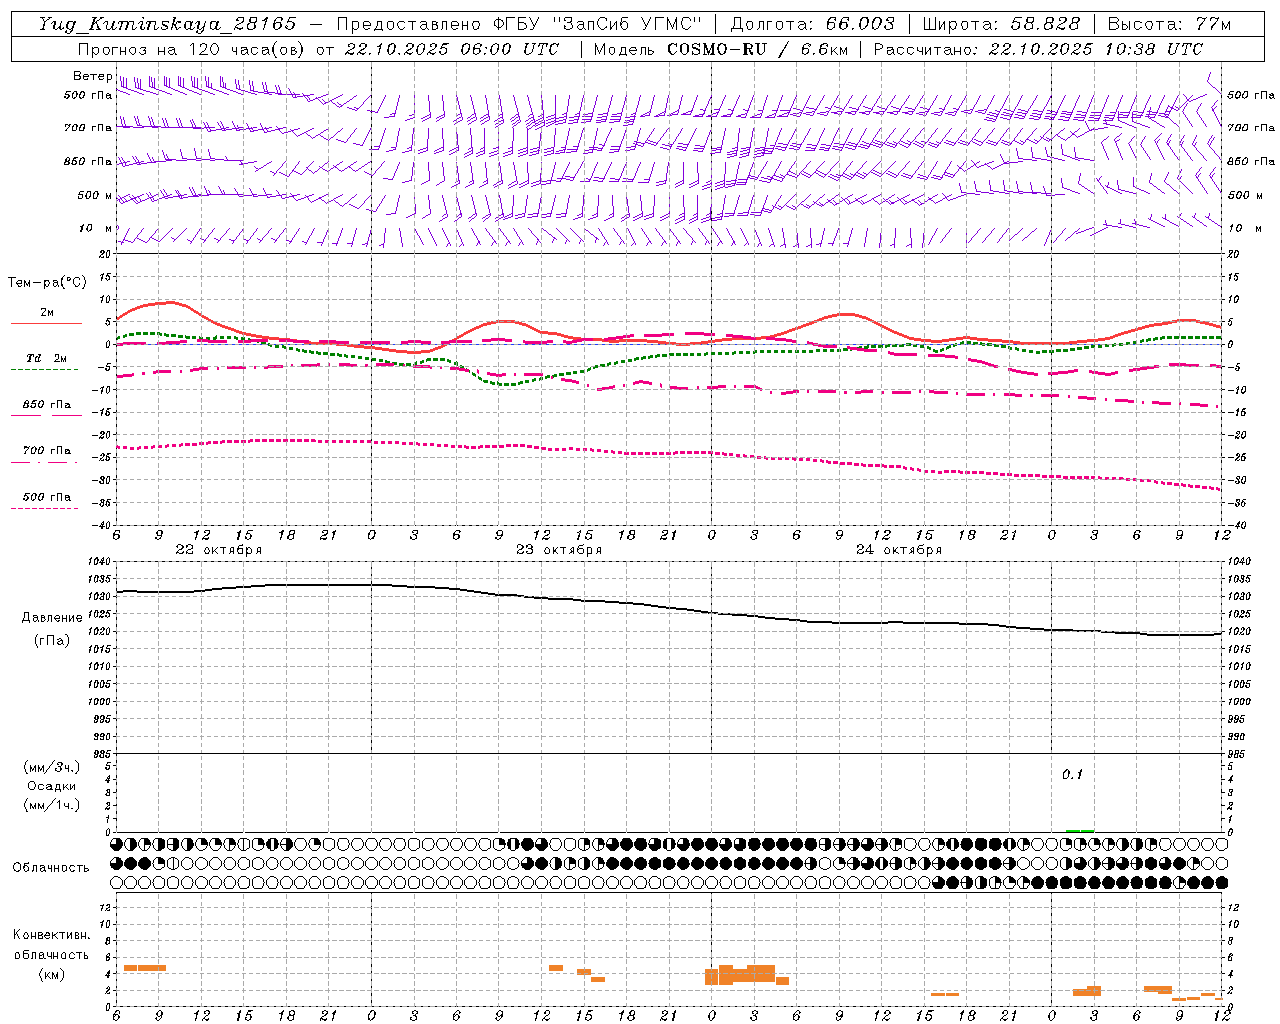Click the 24 октября date label

point(899,550)
